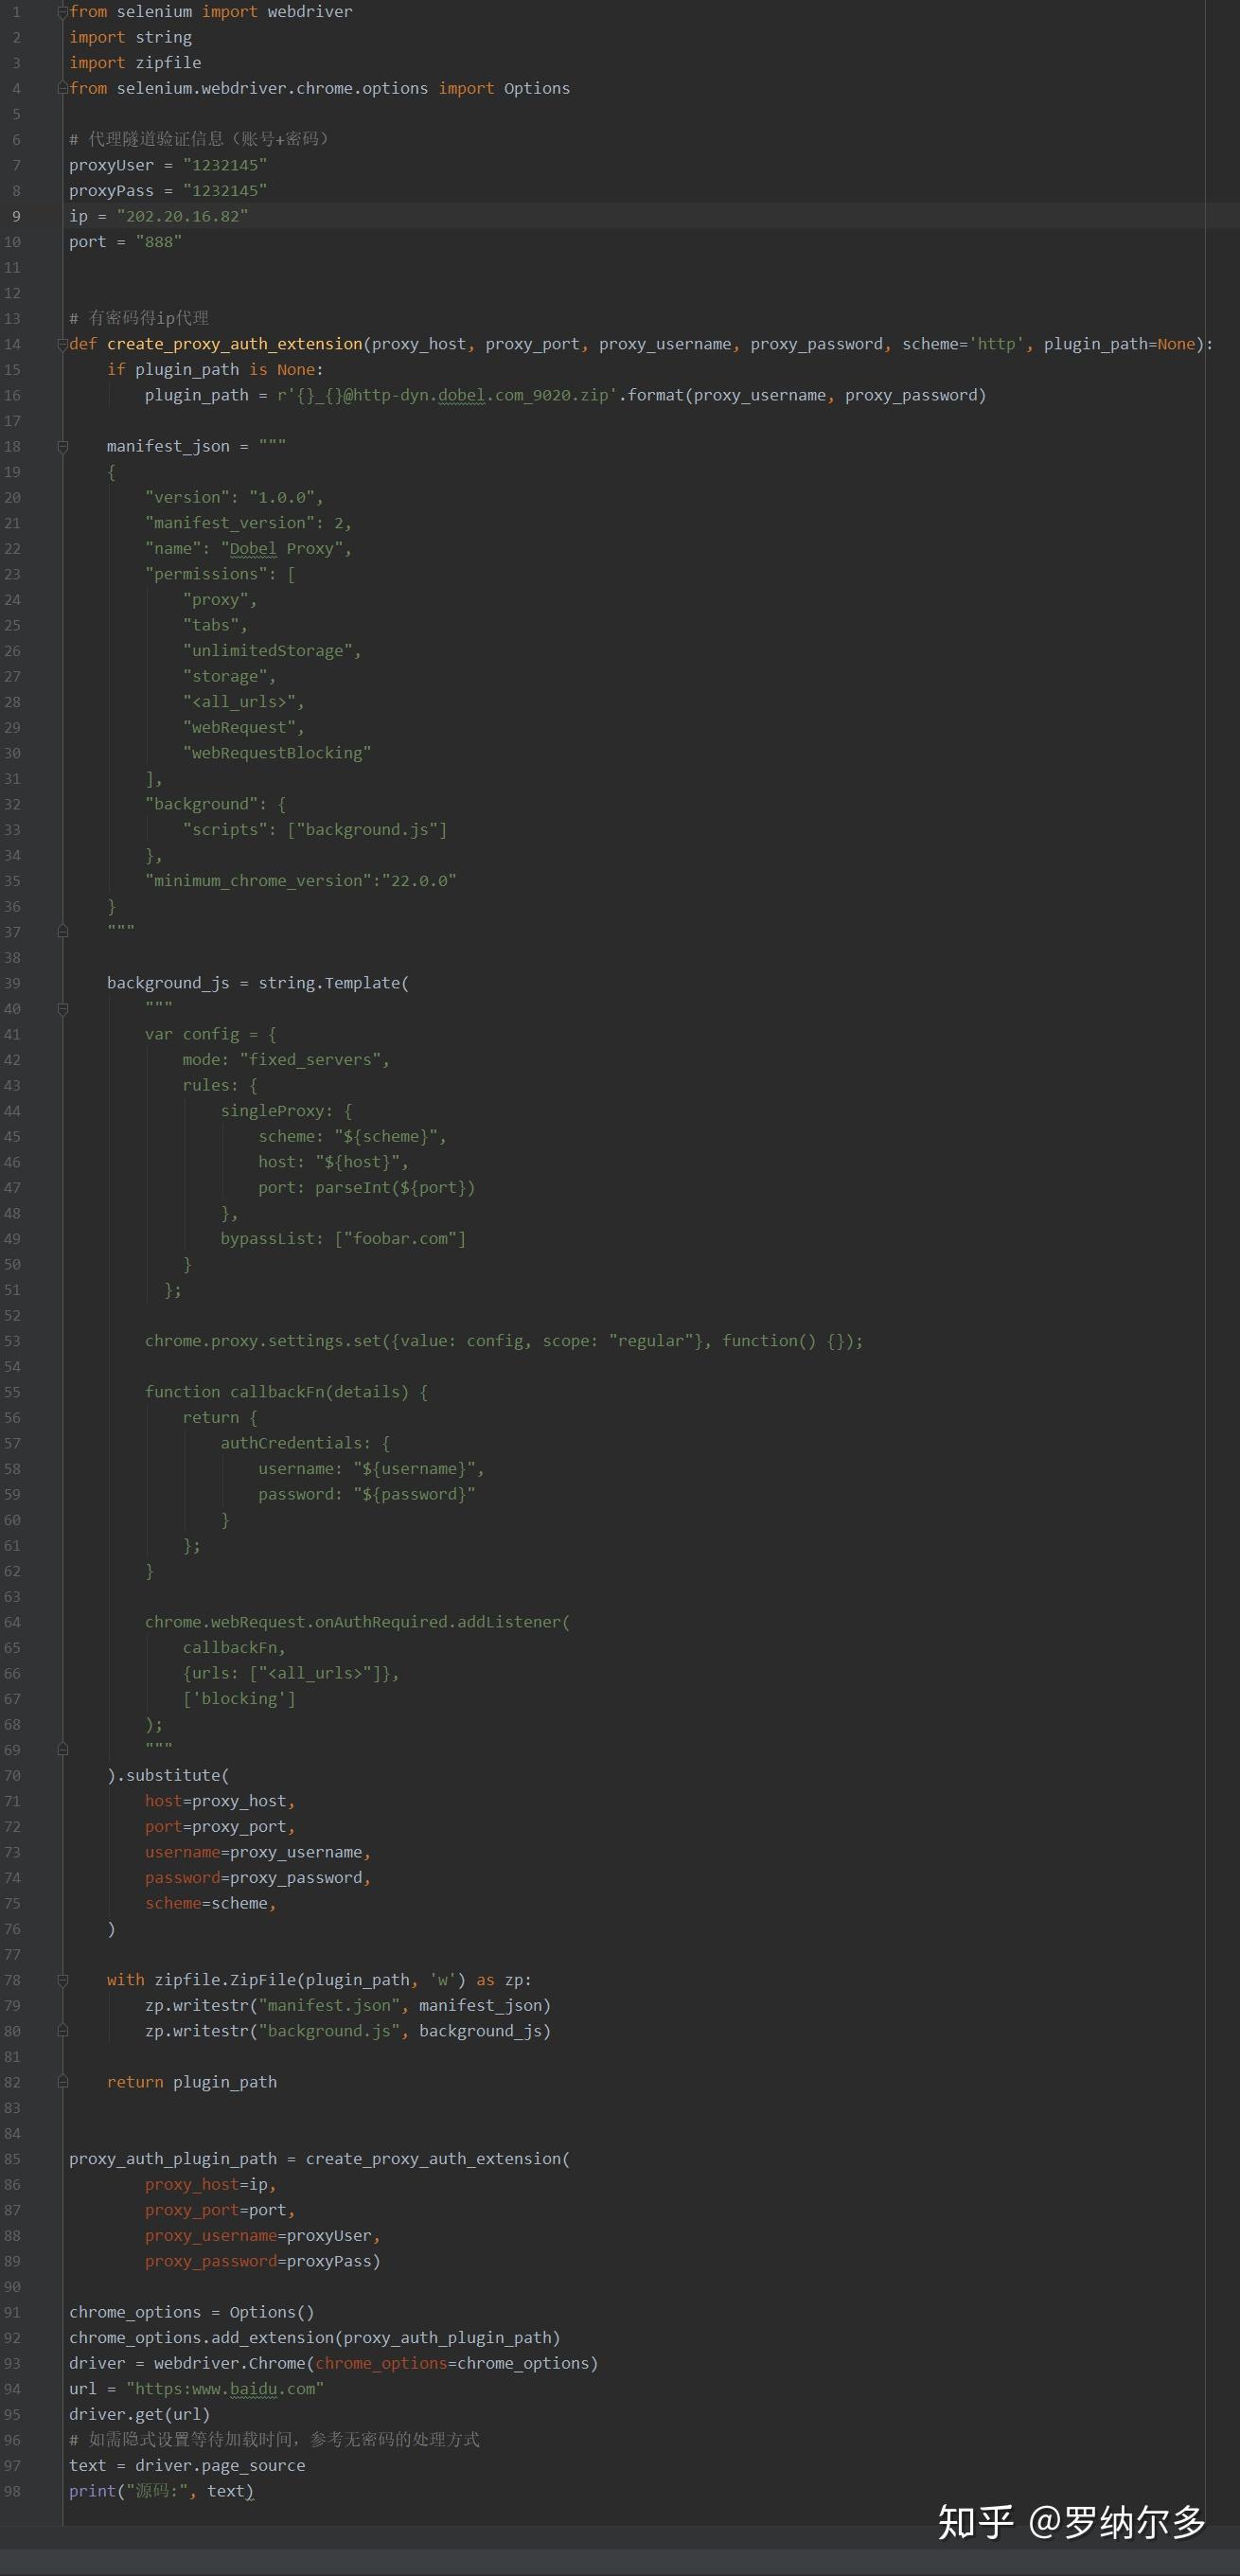1240x2576 pixels.
Task: Collapse the manifest_json string fold at line 18
Action: (63, 446)
